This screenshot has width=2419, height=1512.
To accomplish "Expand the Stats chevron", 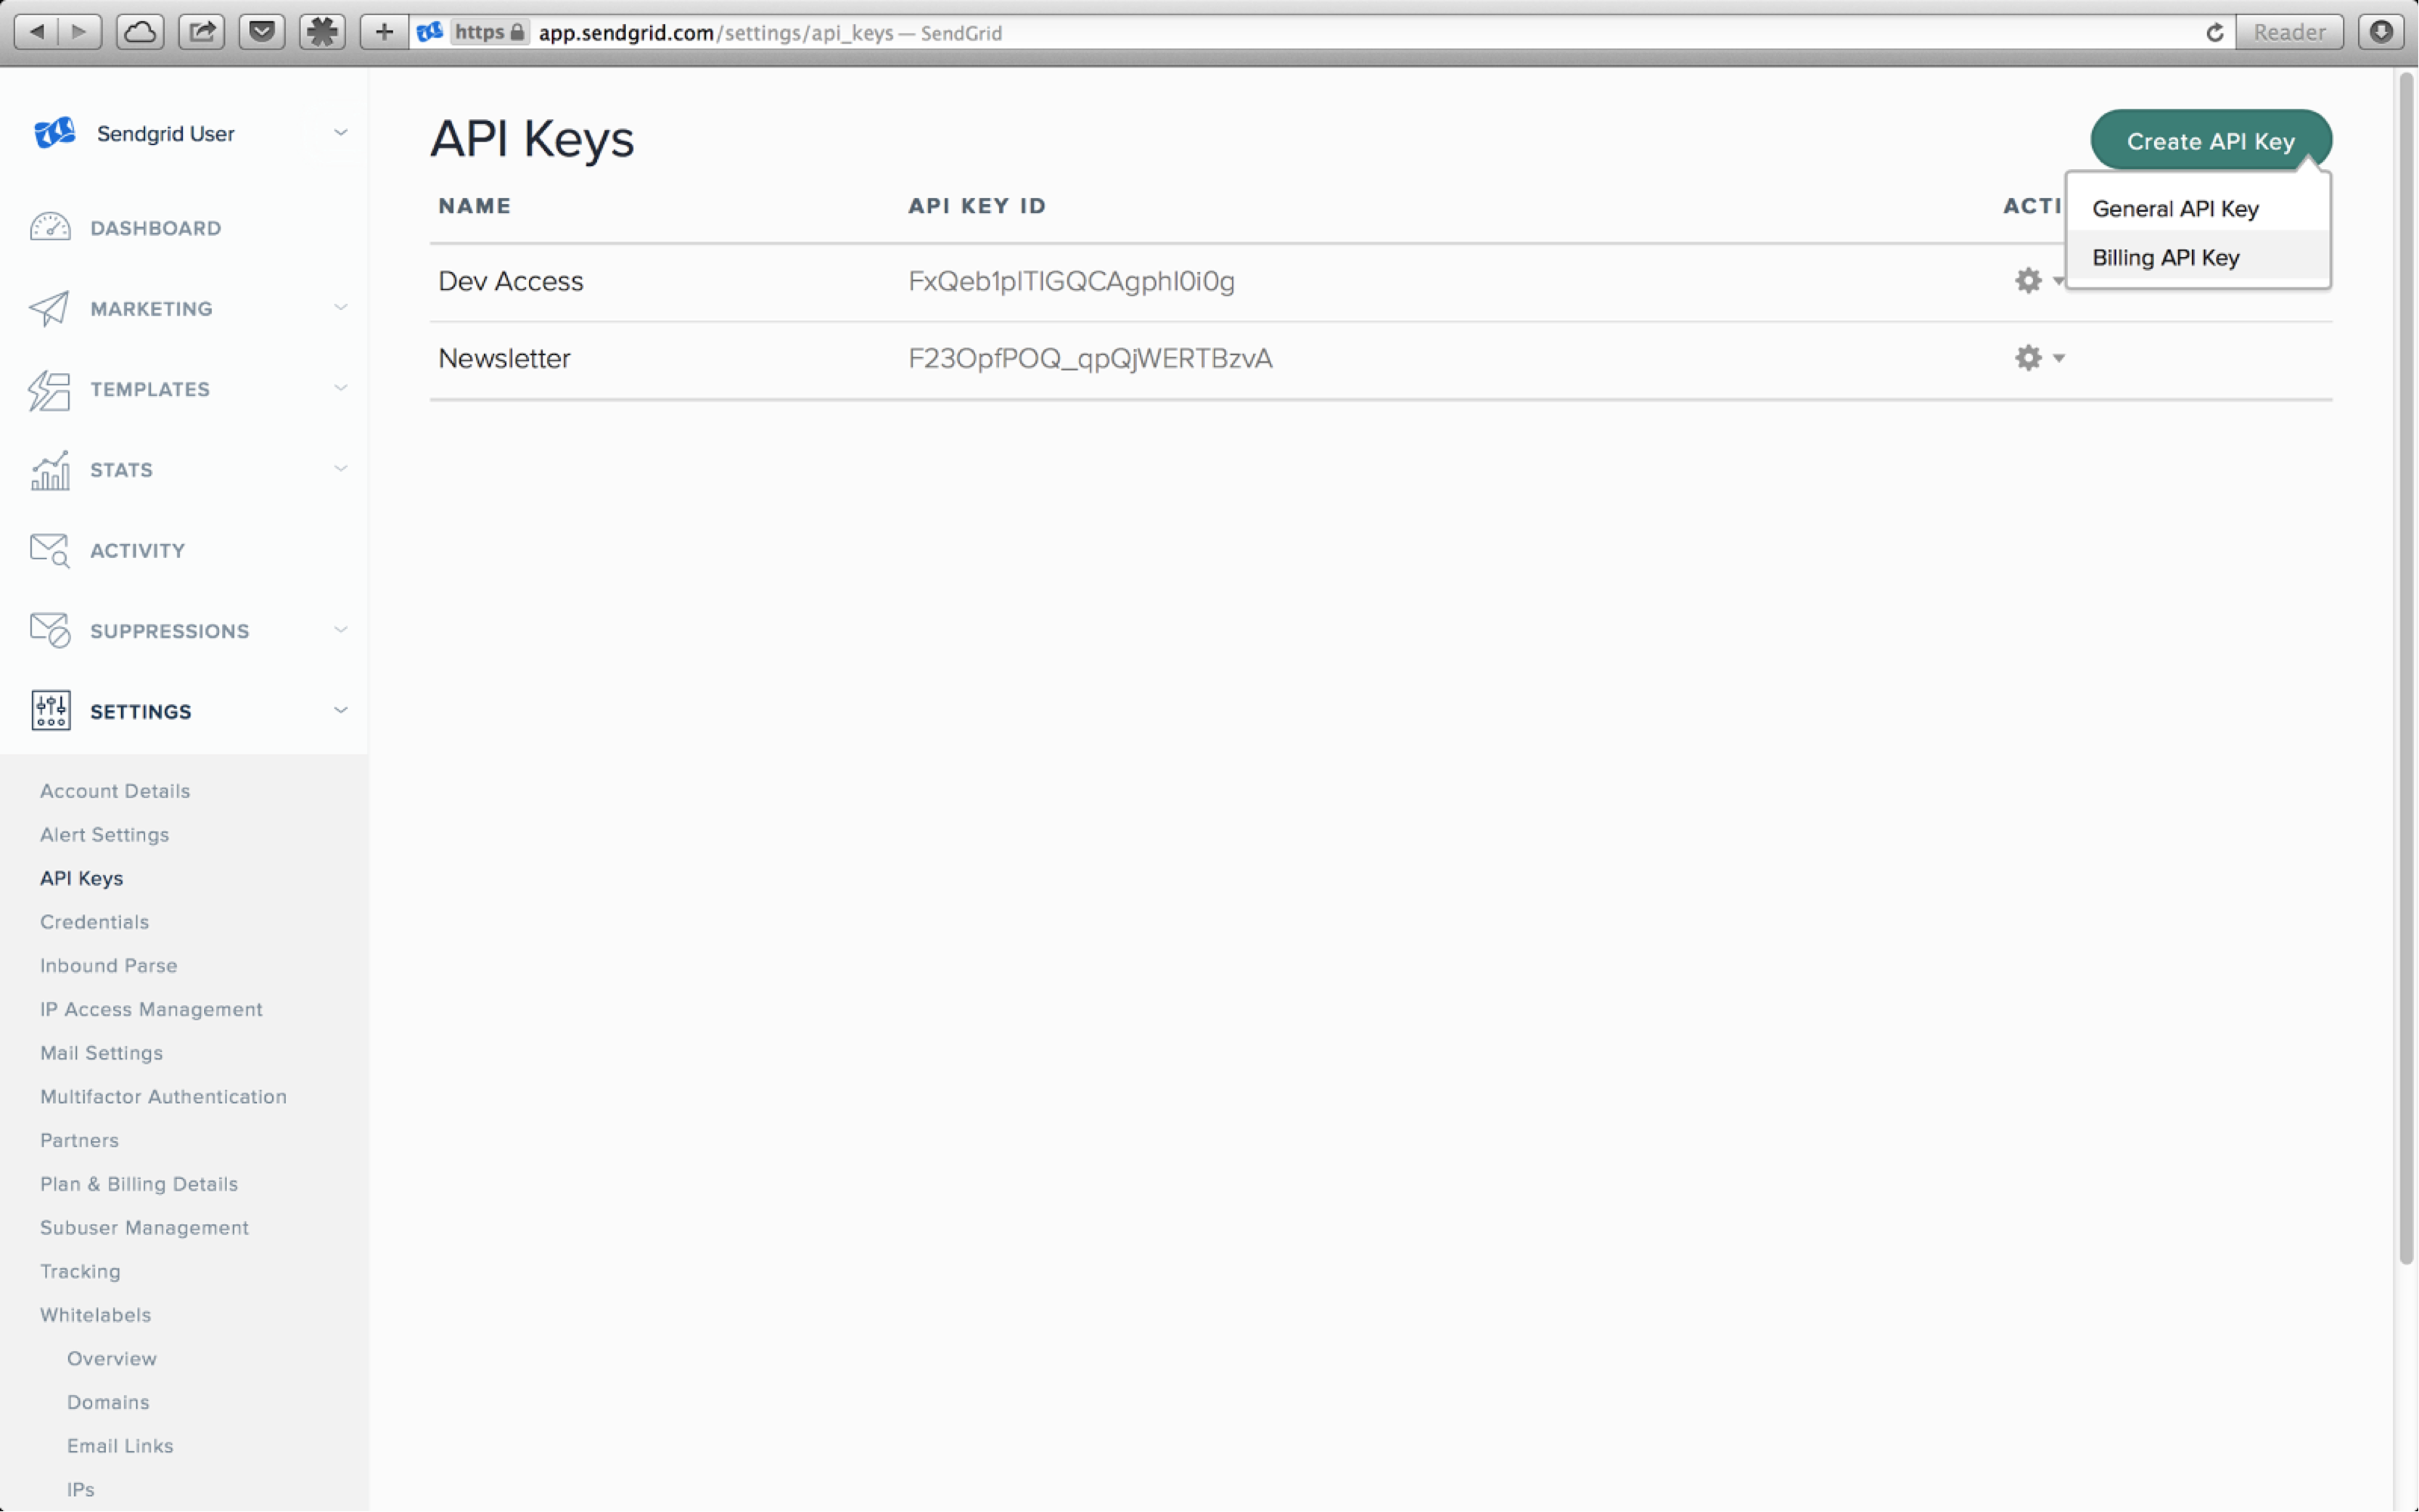I will click(340, 468).
